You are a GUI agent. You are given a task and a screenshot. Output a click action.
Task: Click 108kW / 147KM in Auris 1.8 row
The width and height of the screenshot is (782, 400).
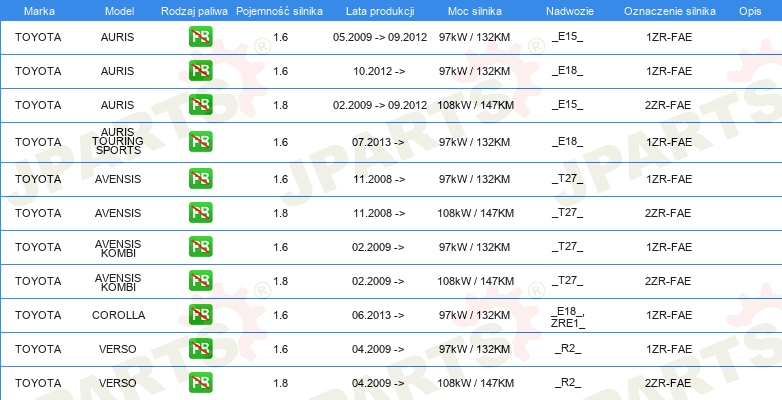pos(476,105)
